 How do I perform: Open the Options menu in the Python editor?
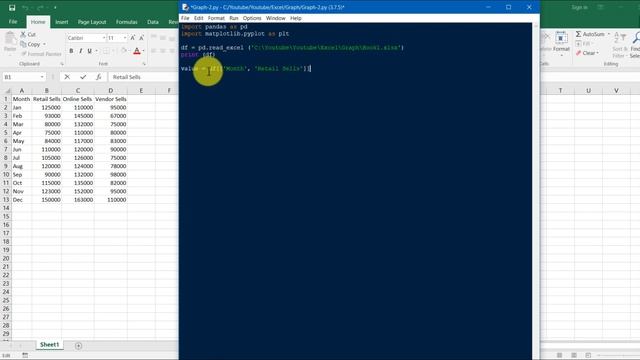point(252,18)
